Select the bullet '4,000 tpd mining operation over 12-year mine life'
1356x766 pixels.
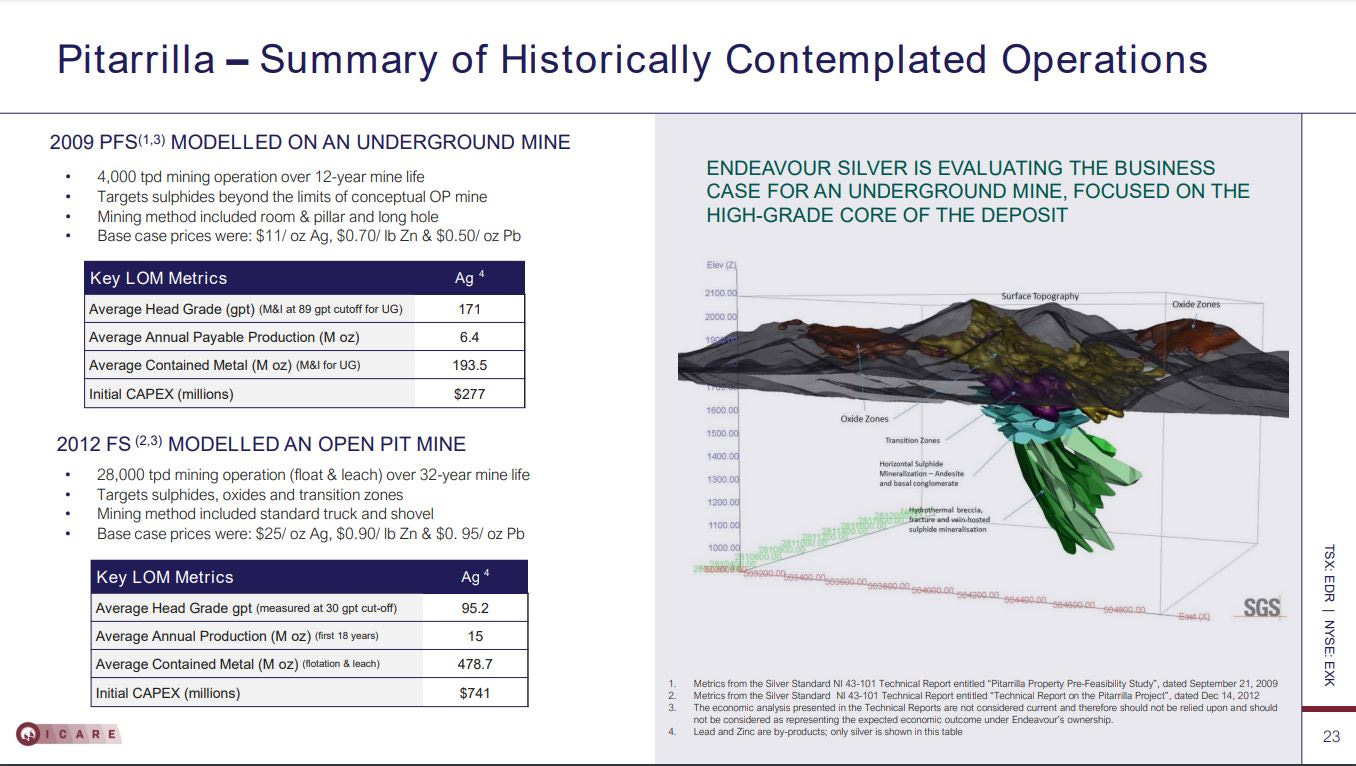pyautogui.click(x=261, y=177)
